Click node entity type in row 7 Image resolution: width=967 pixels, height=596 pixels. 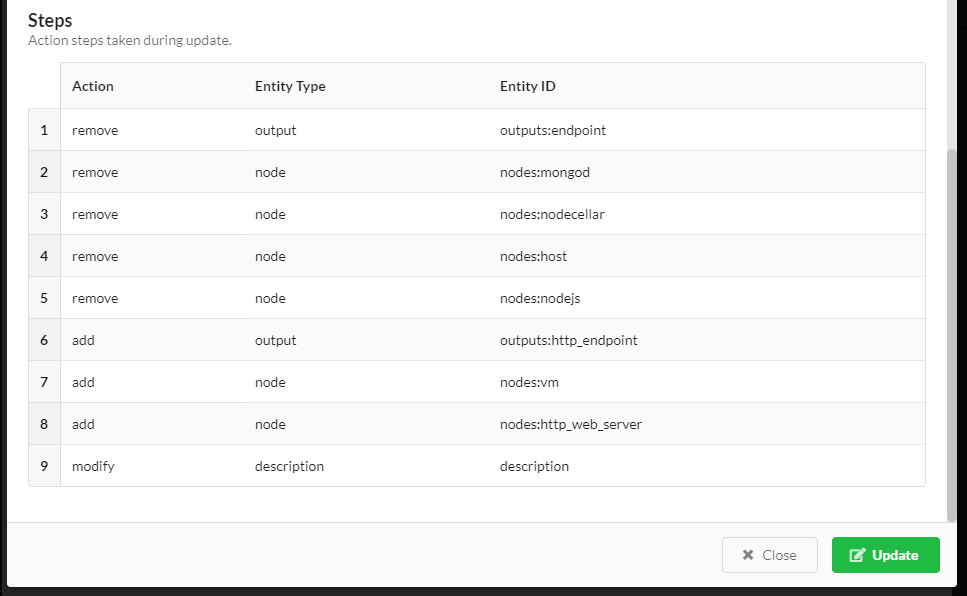[270, 382]
